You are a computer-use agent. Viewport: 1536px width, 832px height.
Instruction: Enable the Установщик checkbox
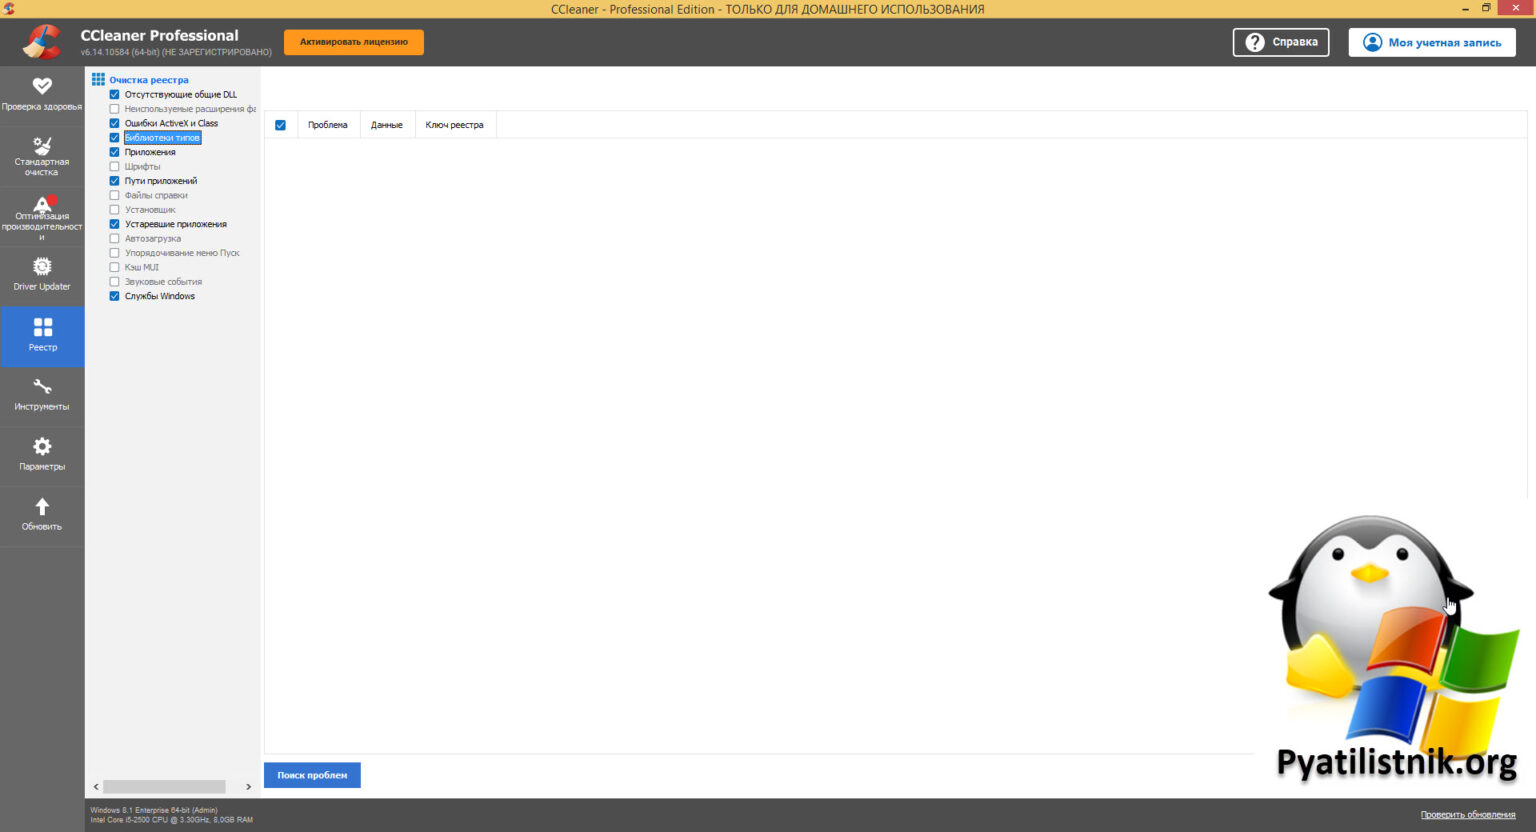tap(114, 210)
